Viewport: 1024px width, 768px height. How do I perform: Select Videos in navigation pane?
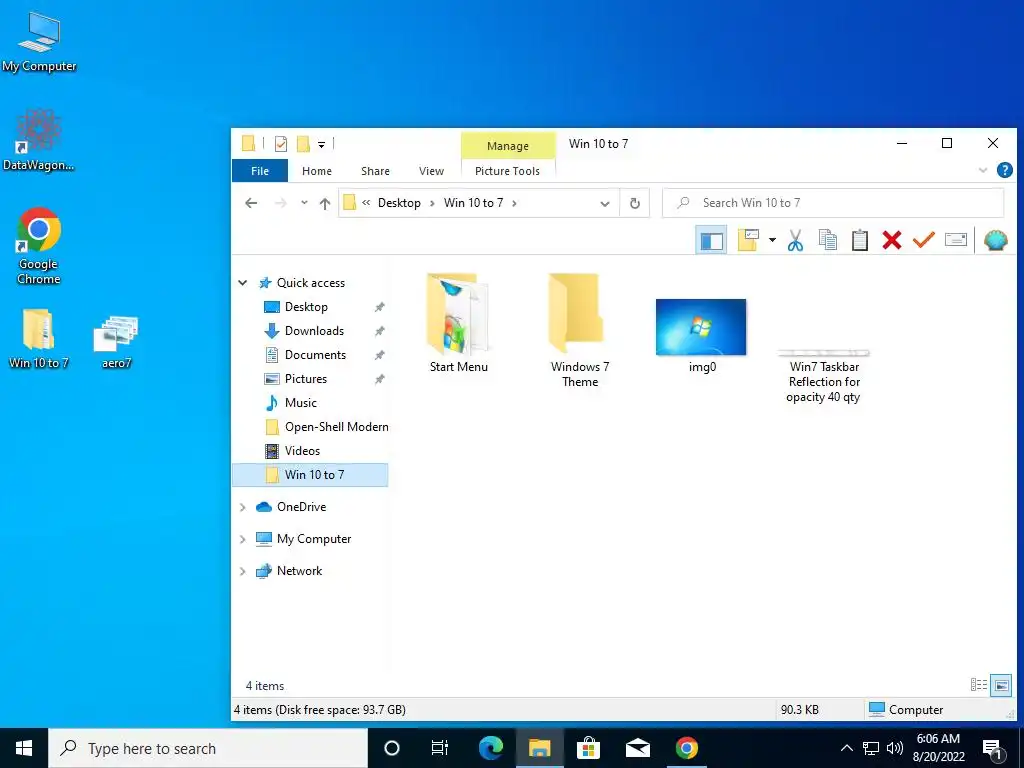[302, 451]
